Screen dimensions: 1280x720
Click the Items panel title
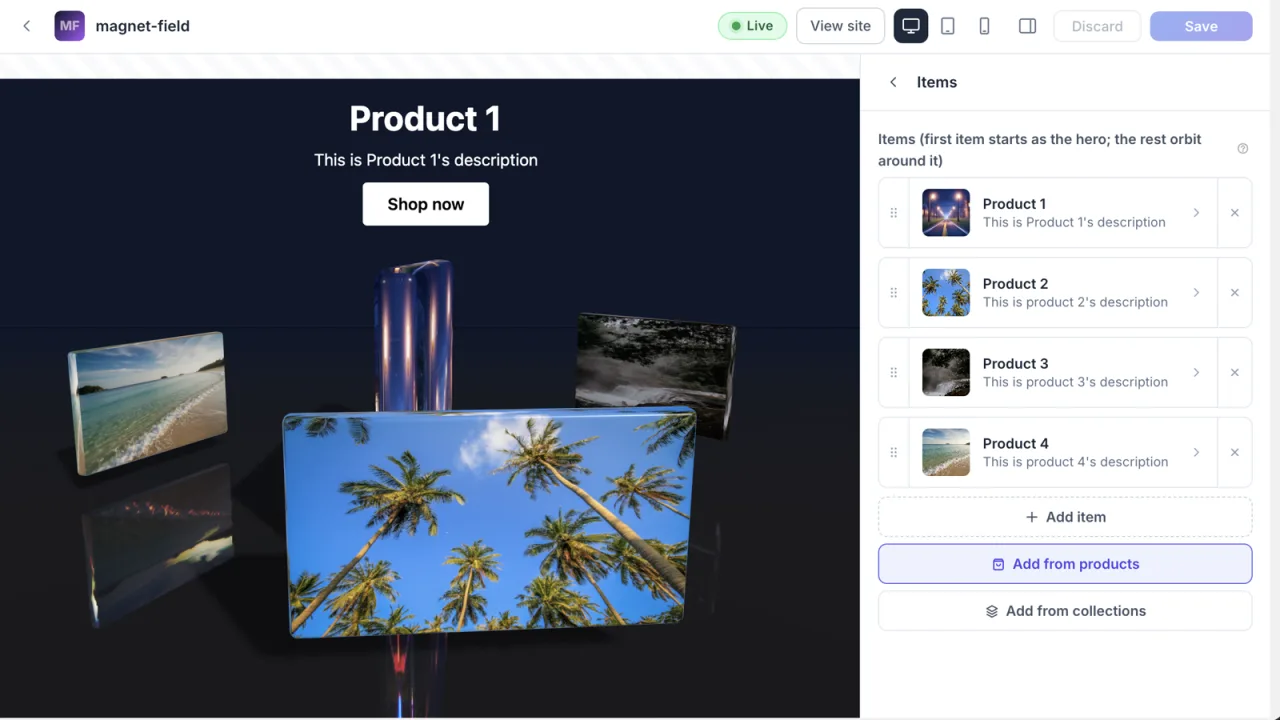click(x=937, y=82)
